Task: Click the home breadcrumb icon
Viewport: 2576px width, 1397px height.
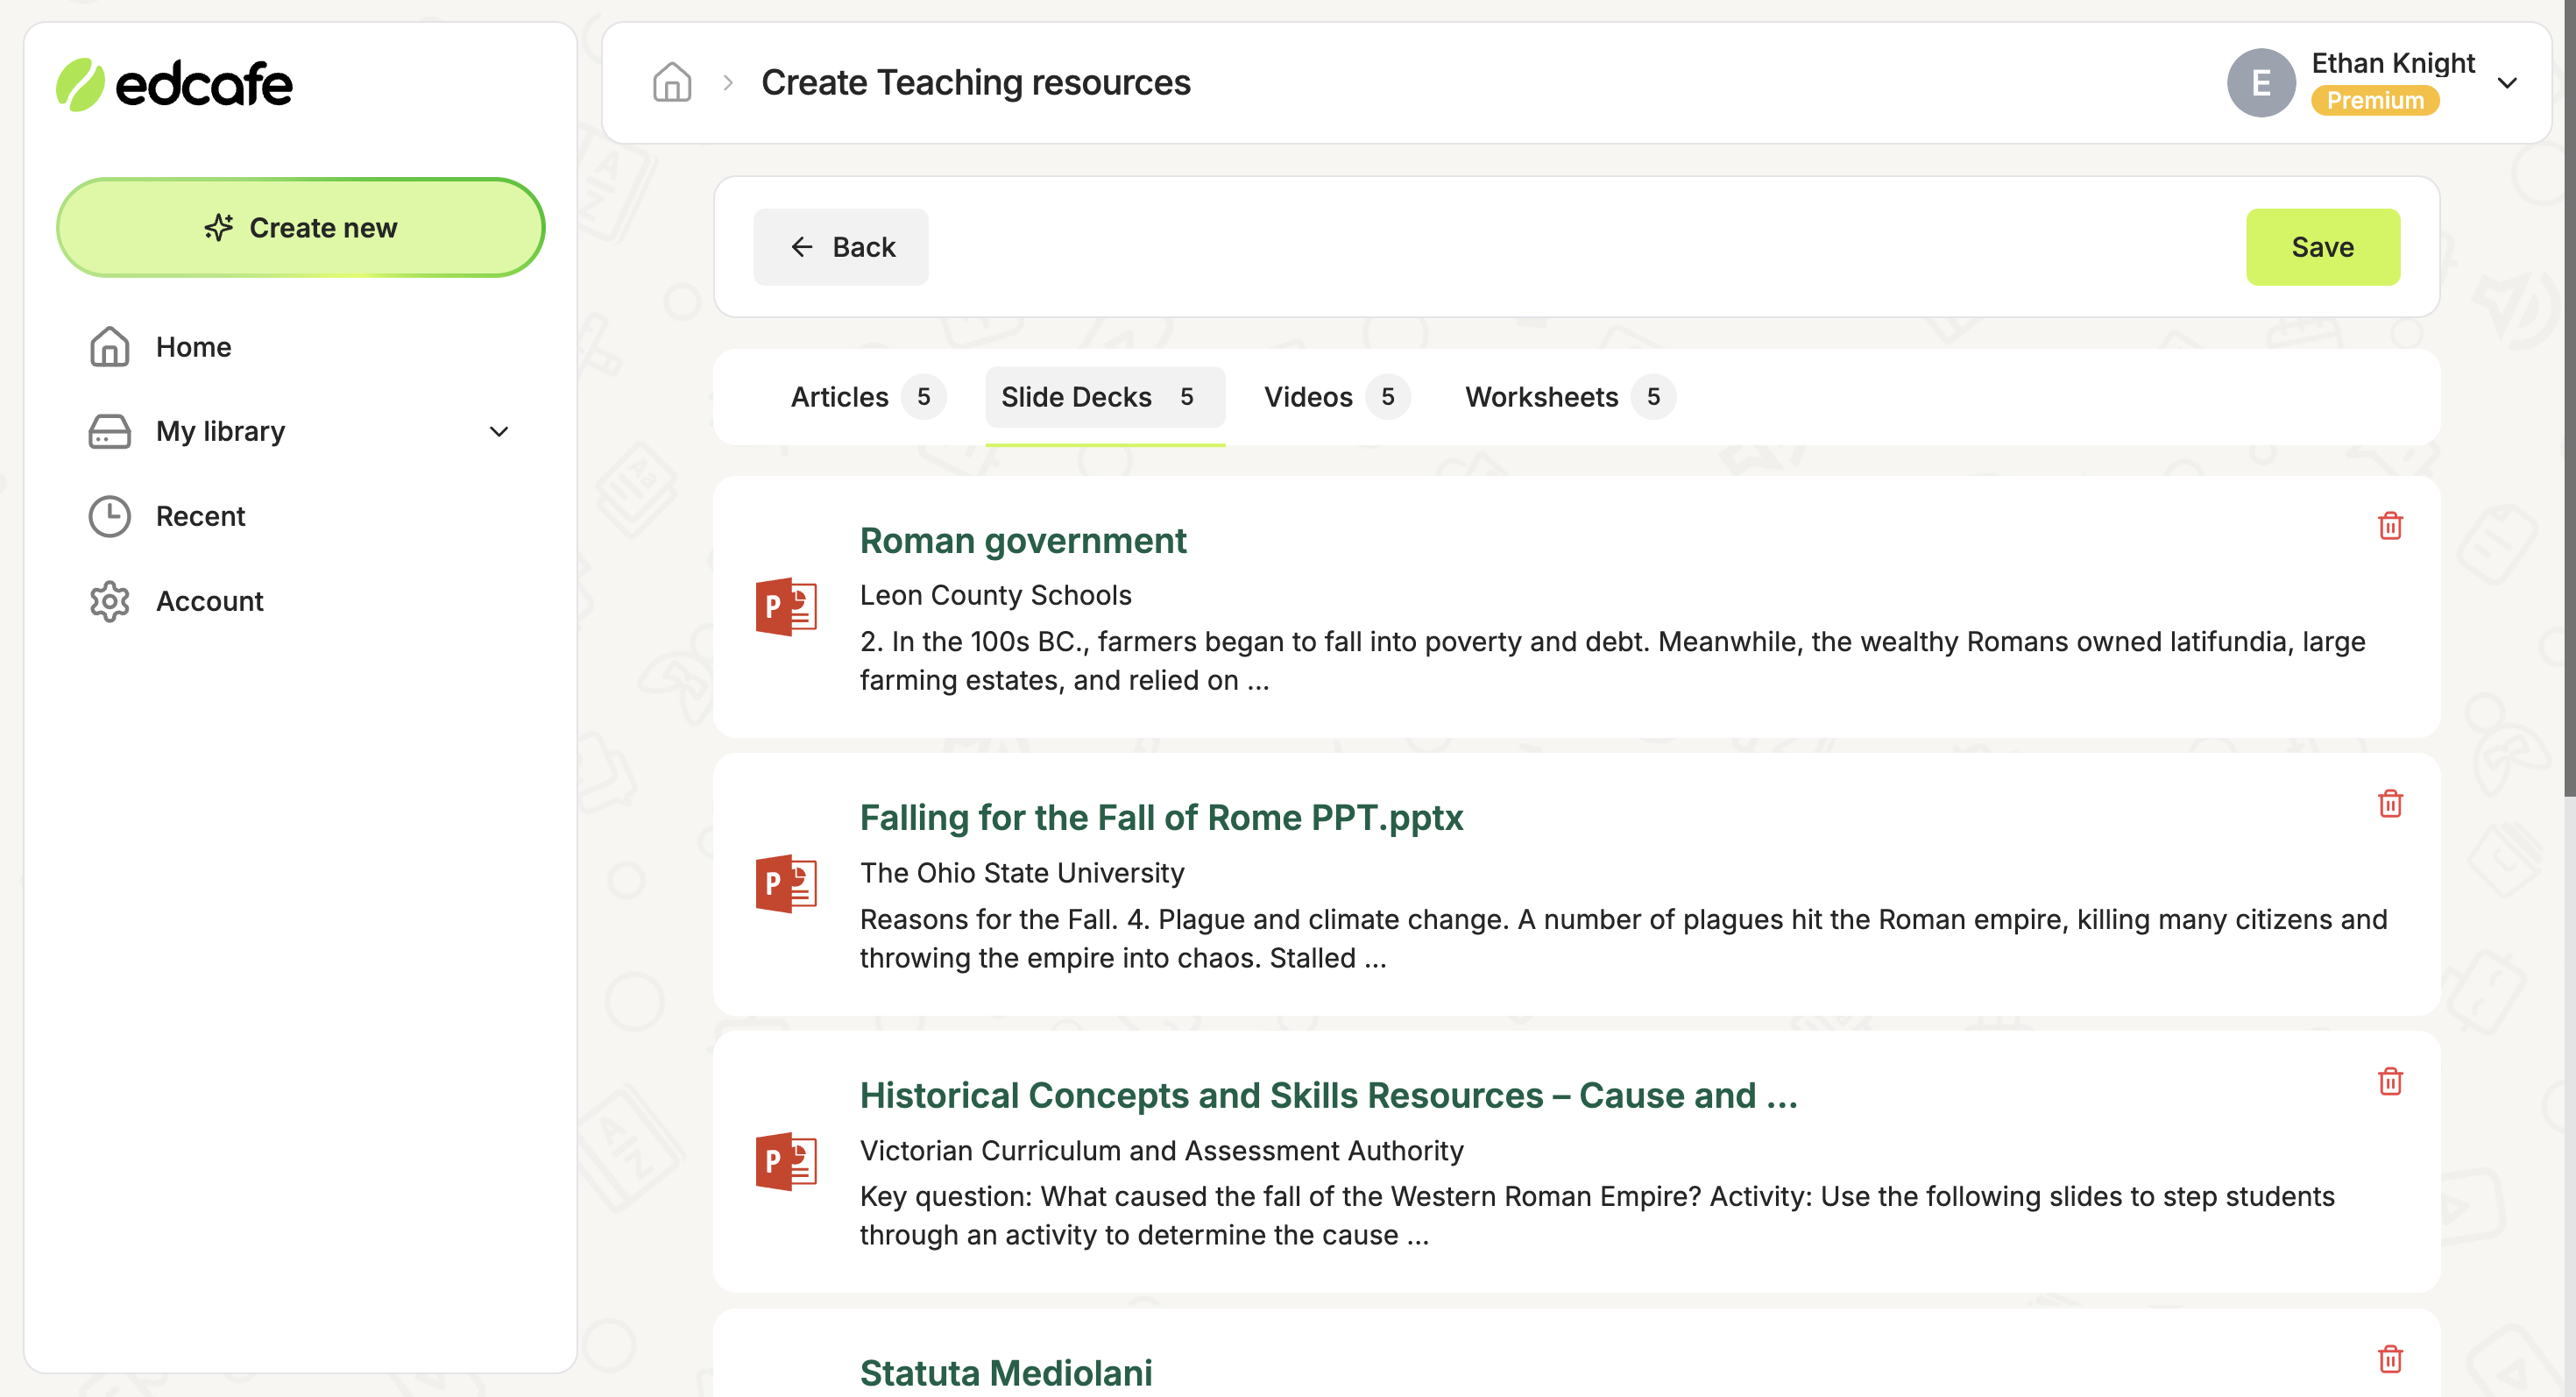Action: pos(672,82)
